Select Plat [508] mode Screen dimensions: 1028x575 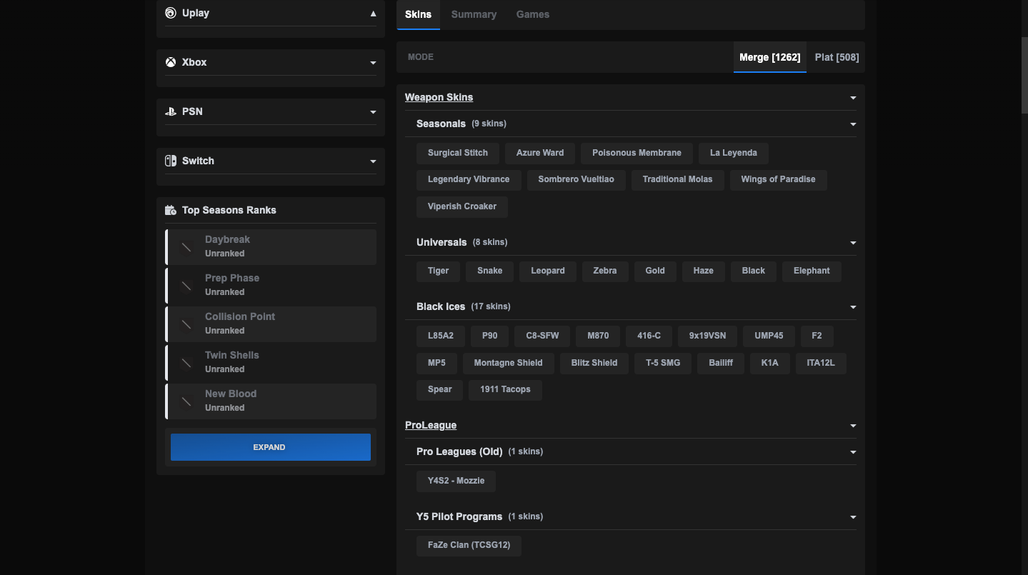pos(837,57)
